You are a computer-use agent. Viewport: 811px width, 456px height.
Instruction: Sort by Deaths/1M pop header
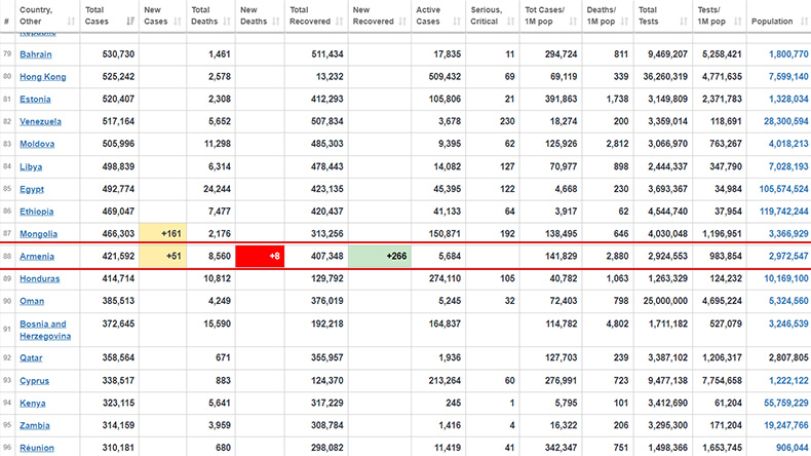(607, 16)
